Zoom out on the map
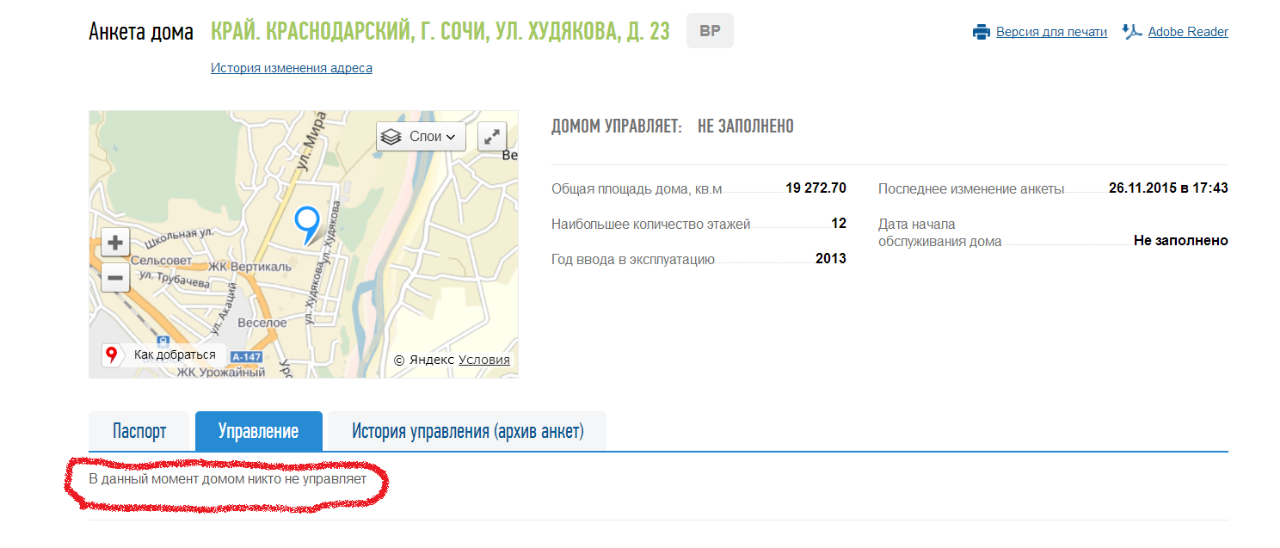The image size is (1280, 548). pos(115,277)
